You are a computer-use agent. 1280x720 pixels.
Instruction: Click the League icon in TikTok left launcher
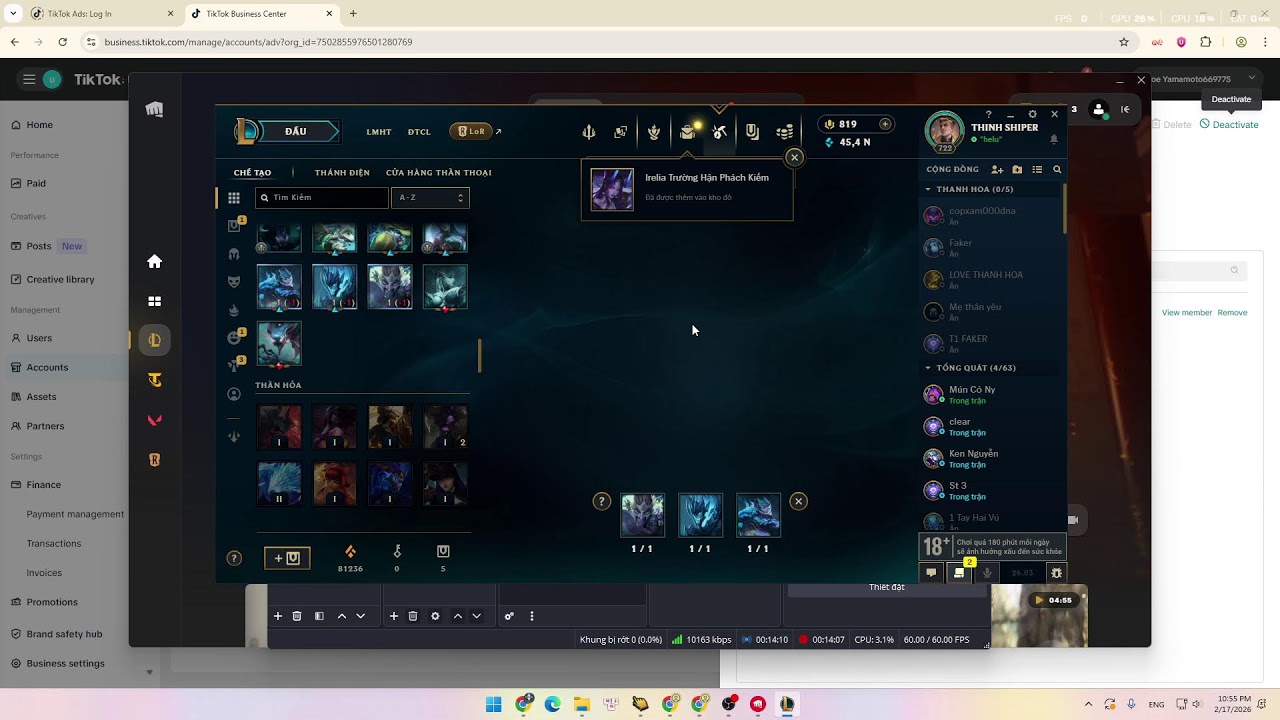154,340
